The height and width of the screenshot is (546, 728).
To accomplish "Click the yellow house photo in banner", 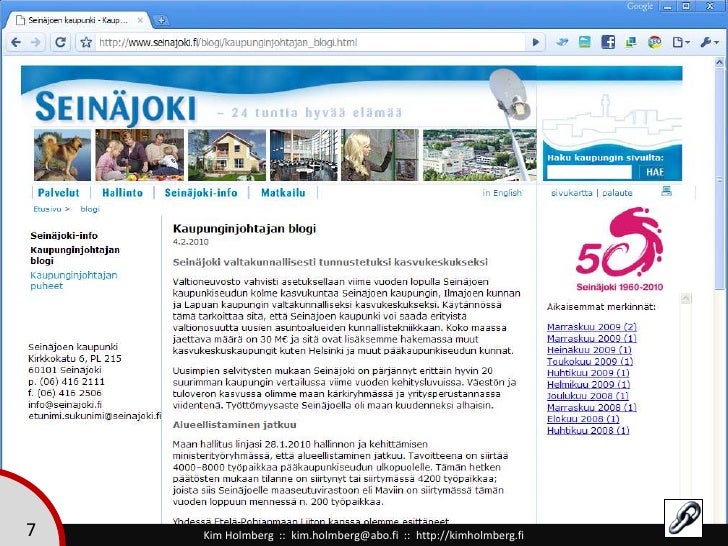I will (x=227, y=155).
